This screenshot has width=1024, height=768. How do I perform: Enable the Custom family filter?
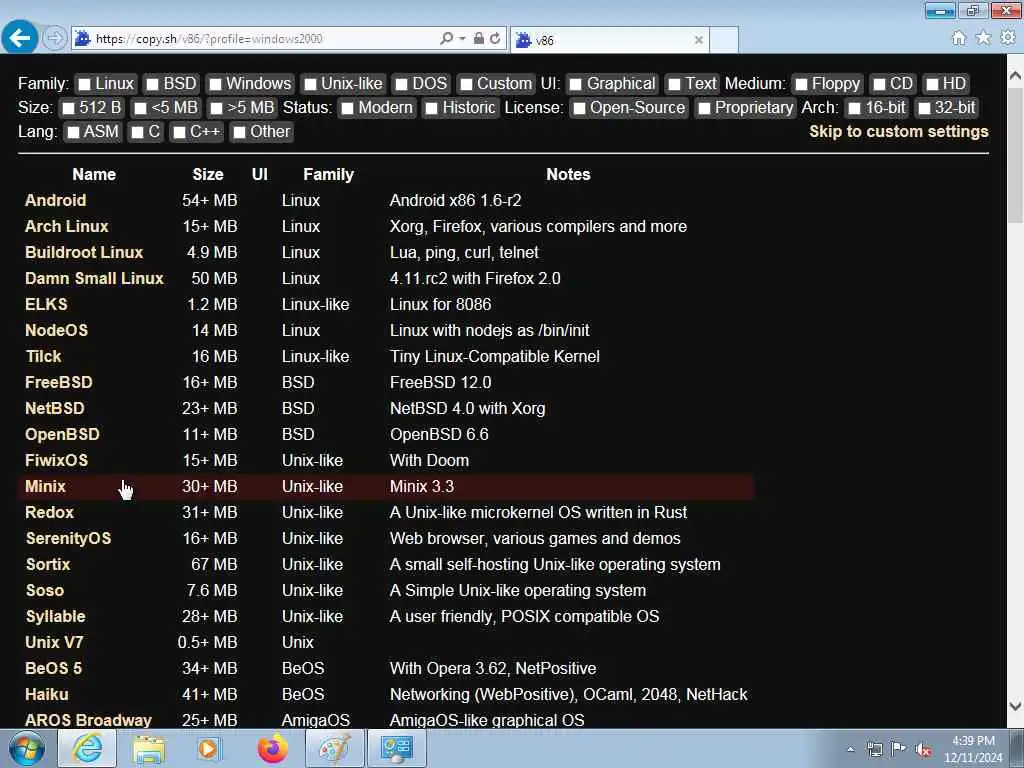(x=466, y=84)
